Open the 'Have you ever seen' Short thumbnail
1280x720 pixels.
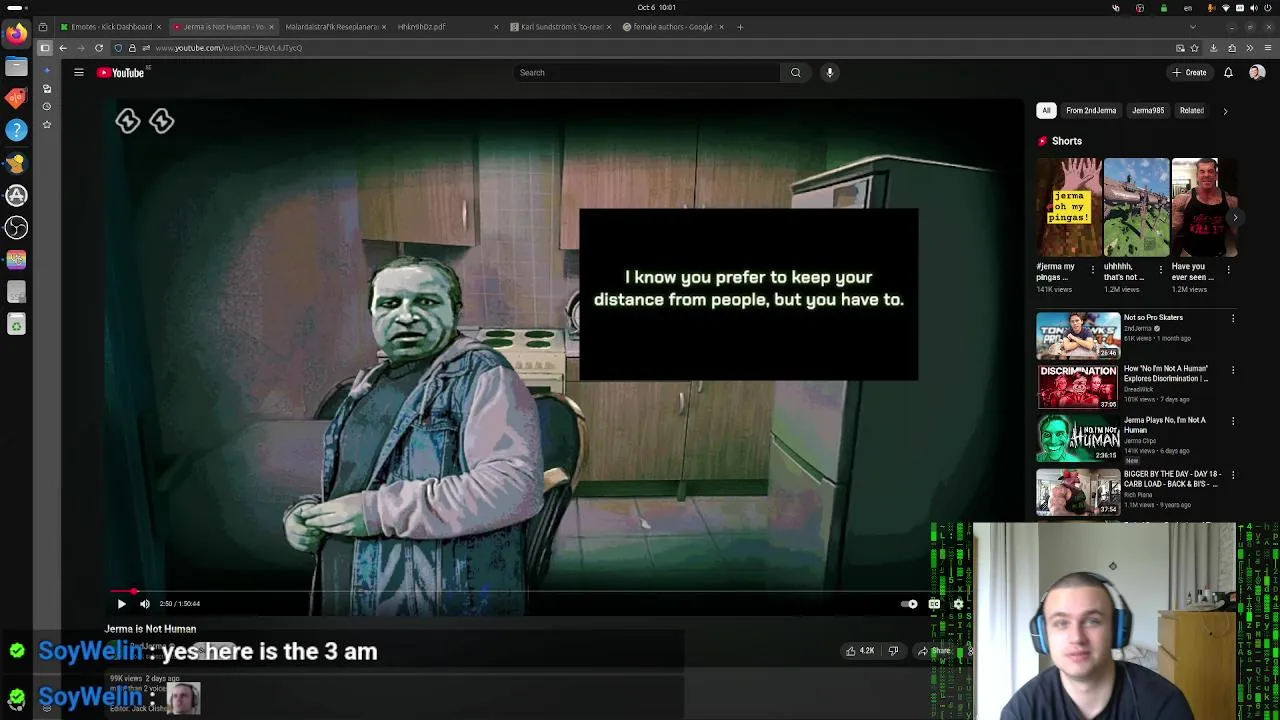(1204, 207)
